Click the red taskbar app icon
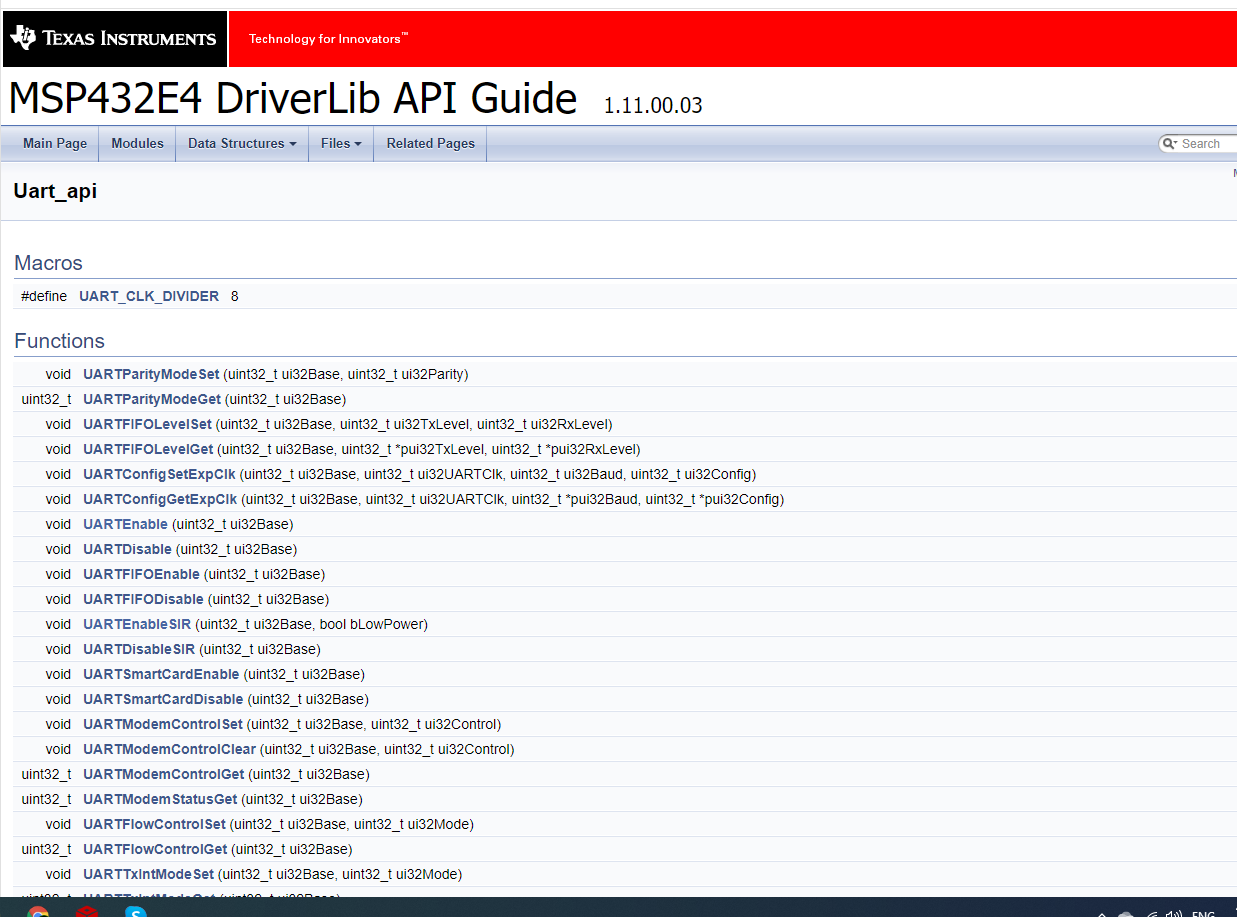The width and height of the screenshot is (1237, 917). pyautogui.click(x=87, y=912)
